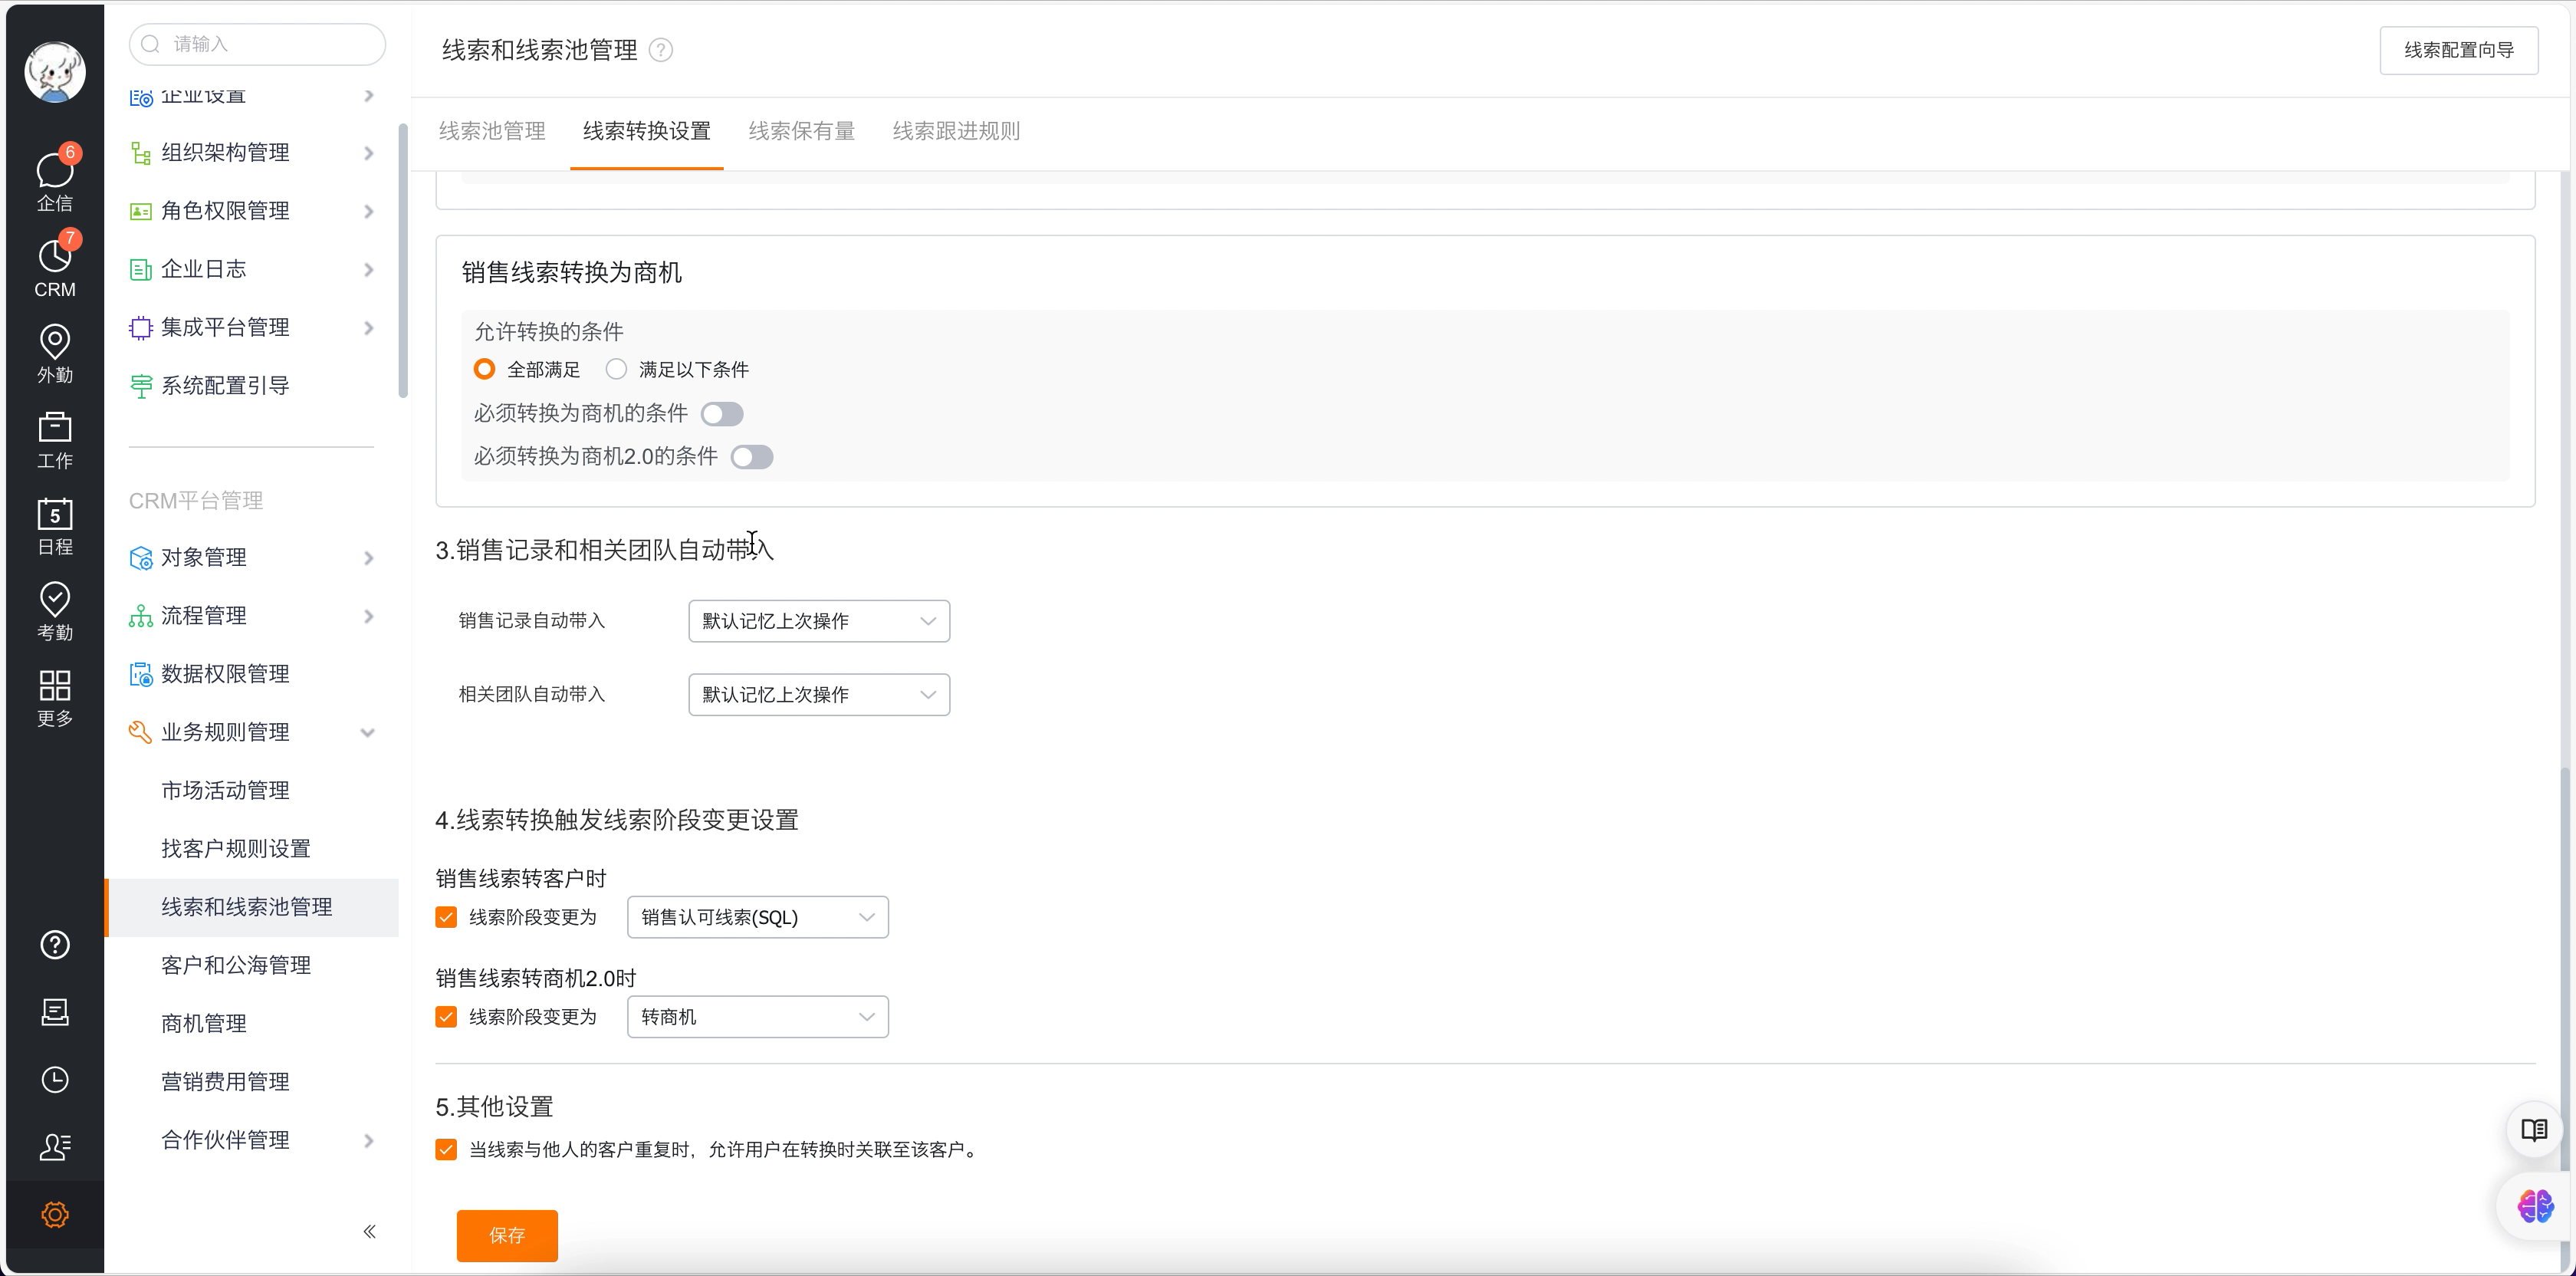The height and width of the screenshot is (1276, 2576).
Task: Click the help icon beside 线索和线索池管理 title
Action: [x=661, y=50]
